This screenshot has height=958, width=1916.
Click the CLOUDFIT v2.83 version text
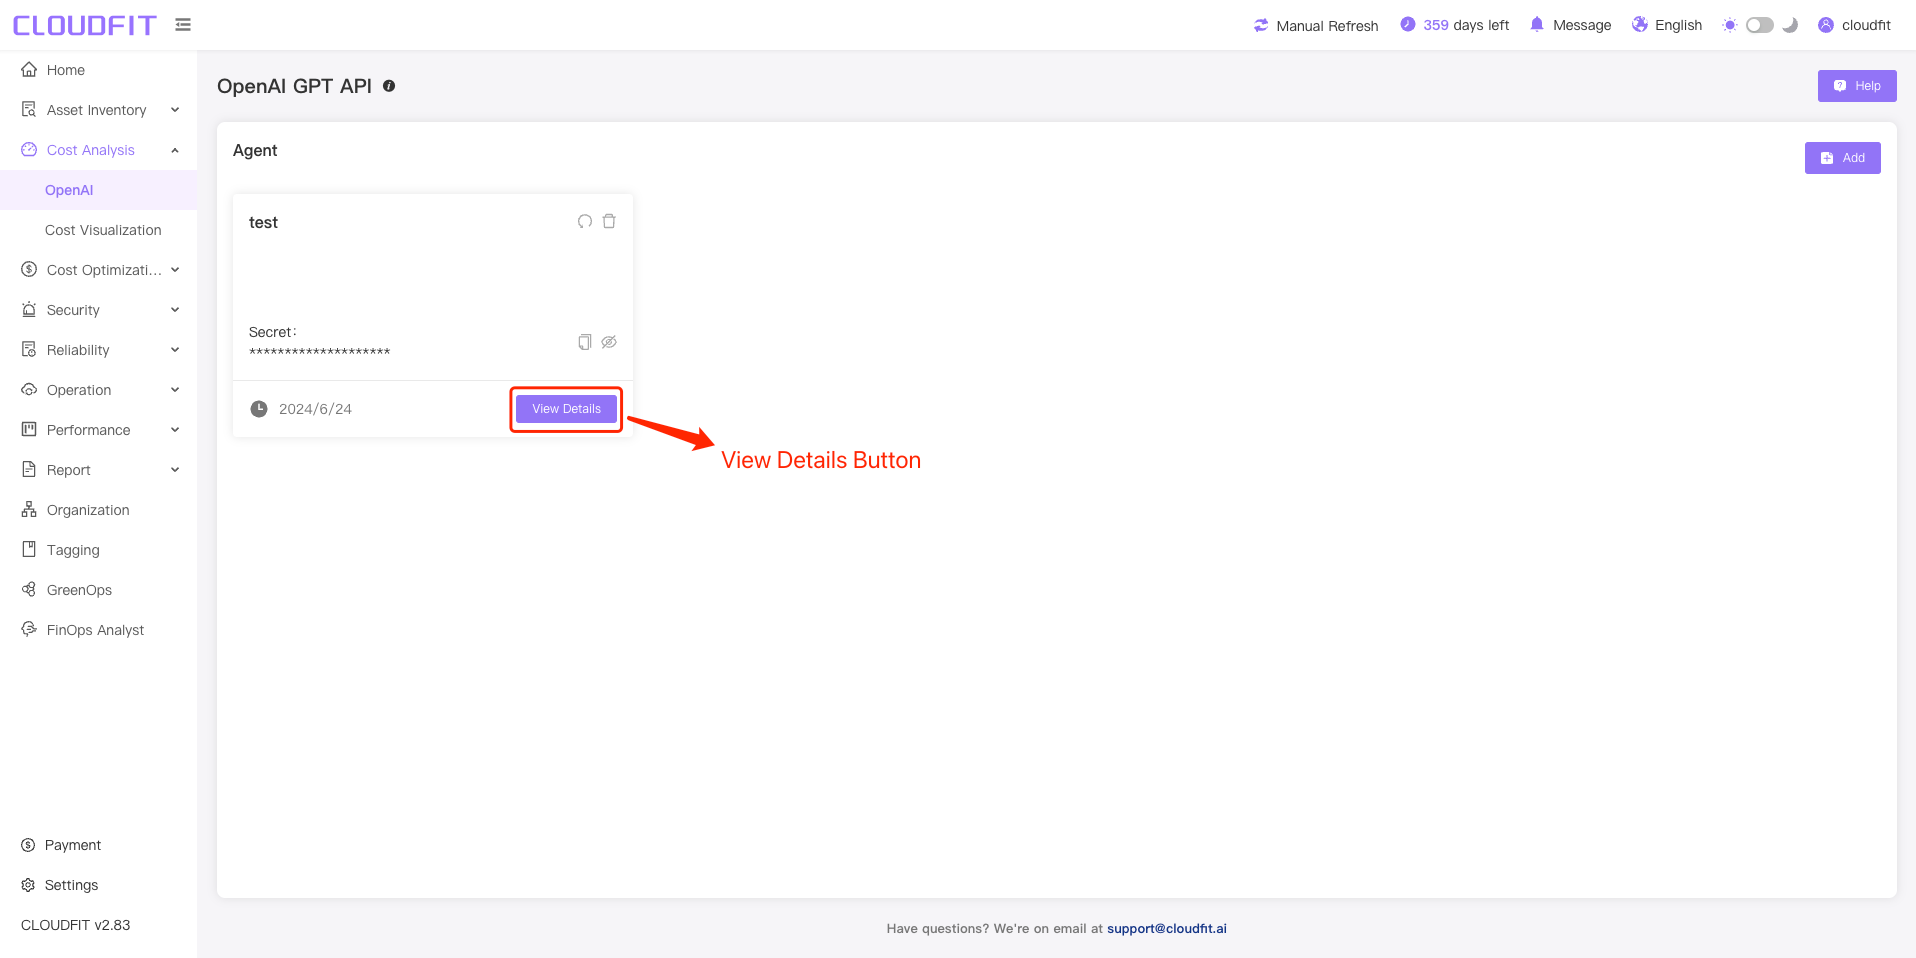[76, 925]
